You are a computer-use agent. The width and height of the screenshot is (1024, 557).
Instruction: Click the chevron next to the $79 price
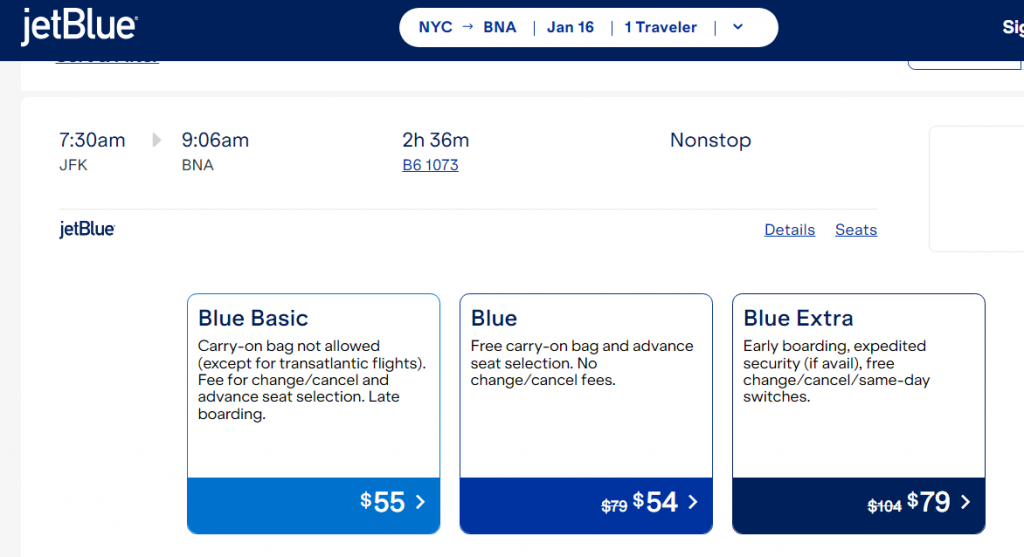966,502
